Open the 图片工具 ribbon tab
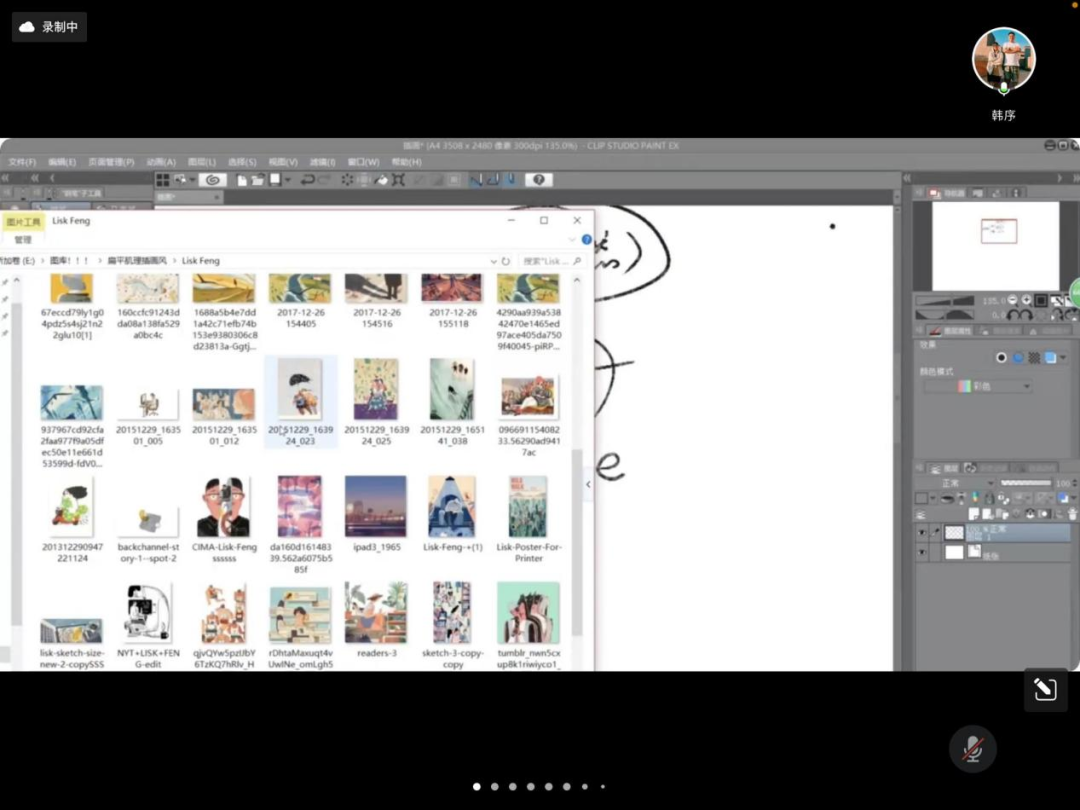This screenshot has height=810, width=1080. [x=23, y=221]
